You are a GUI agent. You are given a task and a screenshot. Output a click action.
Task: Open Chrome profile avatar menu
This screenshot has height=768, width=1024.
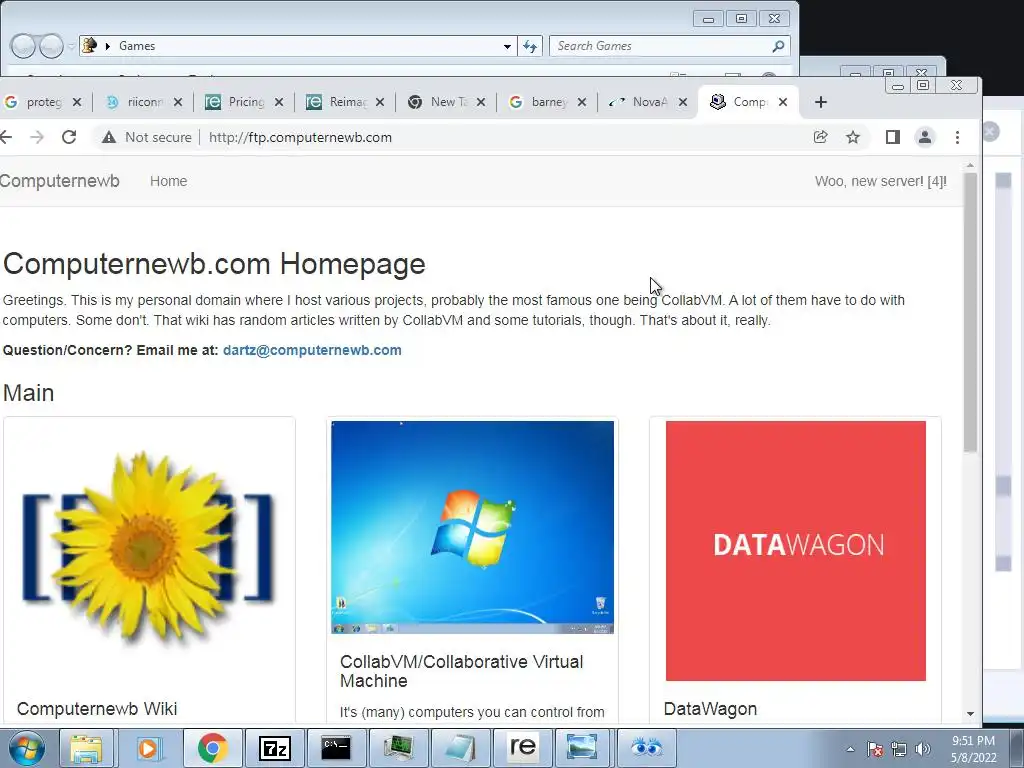[925, 137]
